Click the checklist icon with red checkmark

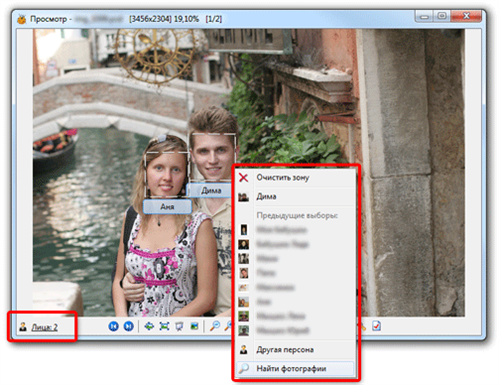click(376, 326)
